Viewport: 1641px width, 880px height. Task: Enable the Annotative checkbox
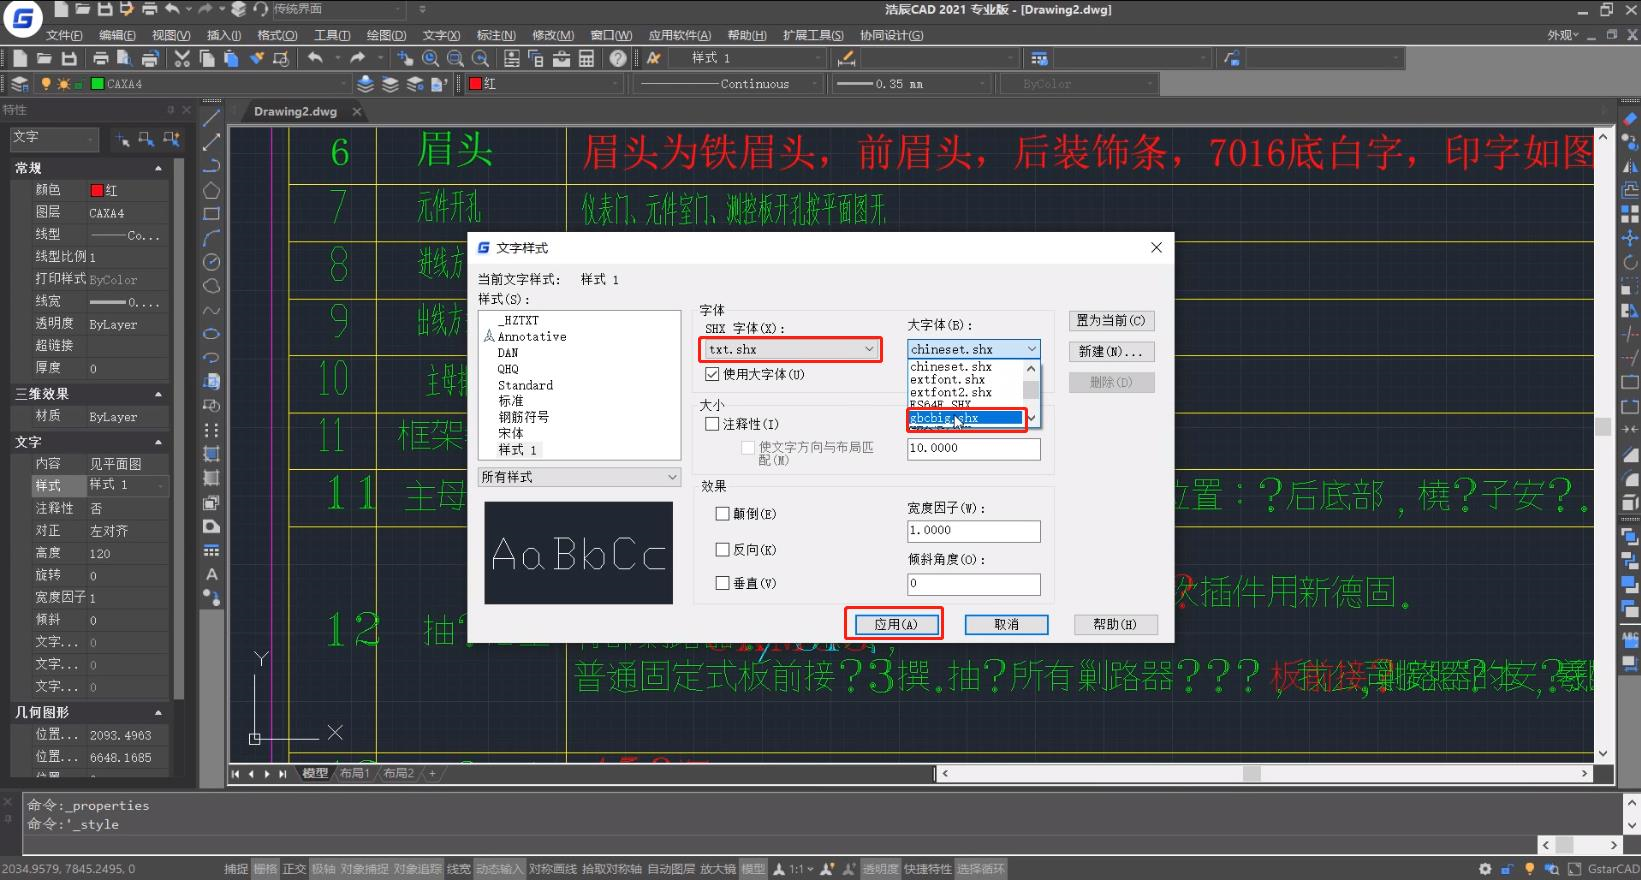(x=712, y=424)
